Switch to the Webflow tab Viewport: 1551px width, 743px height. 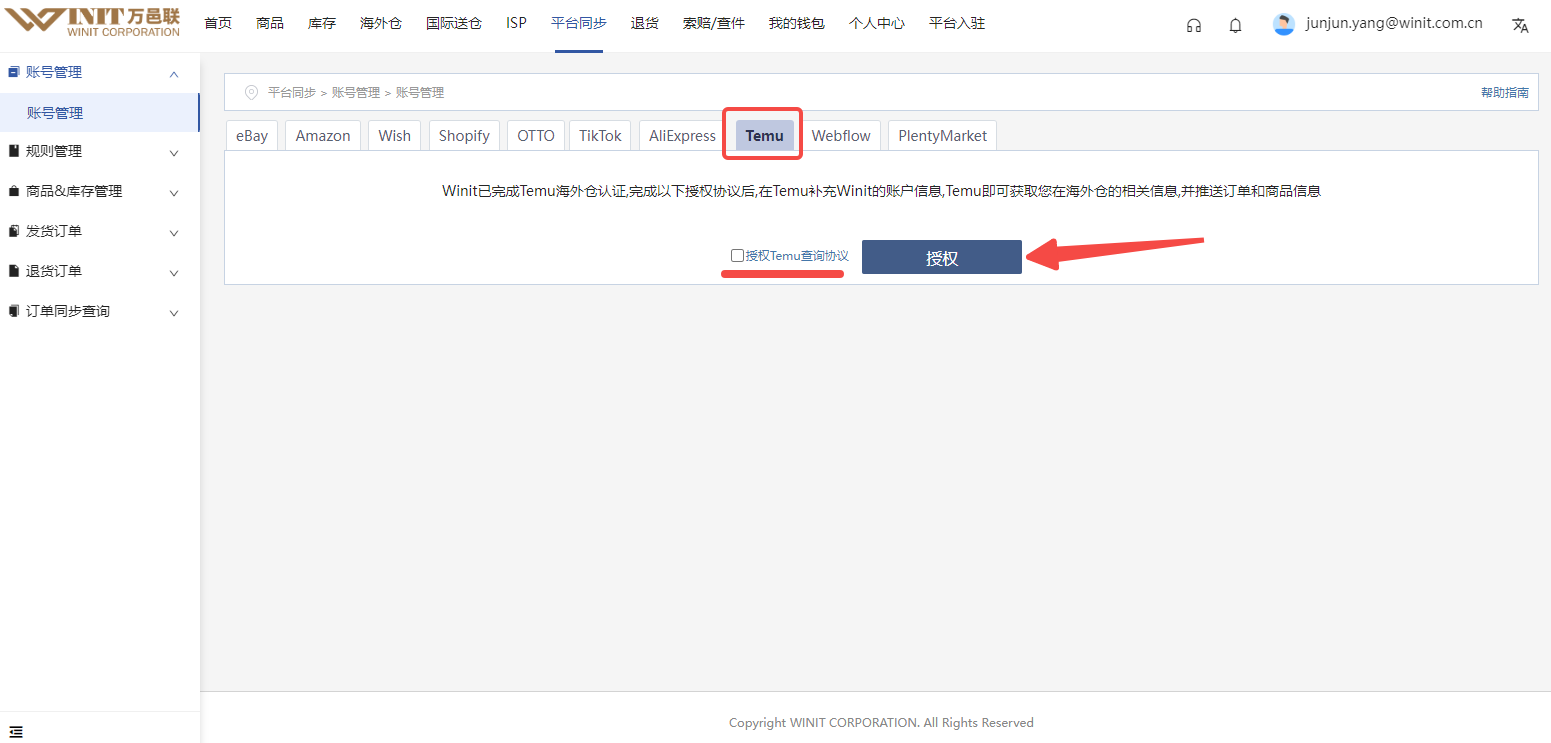pos(841,136)
